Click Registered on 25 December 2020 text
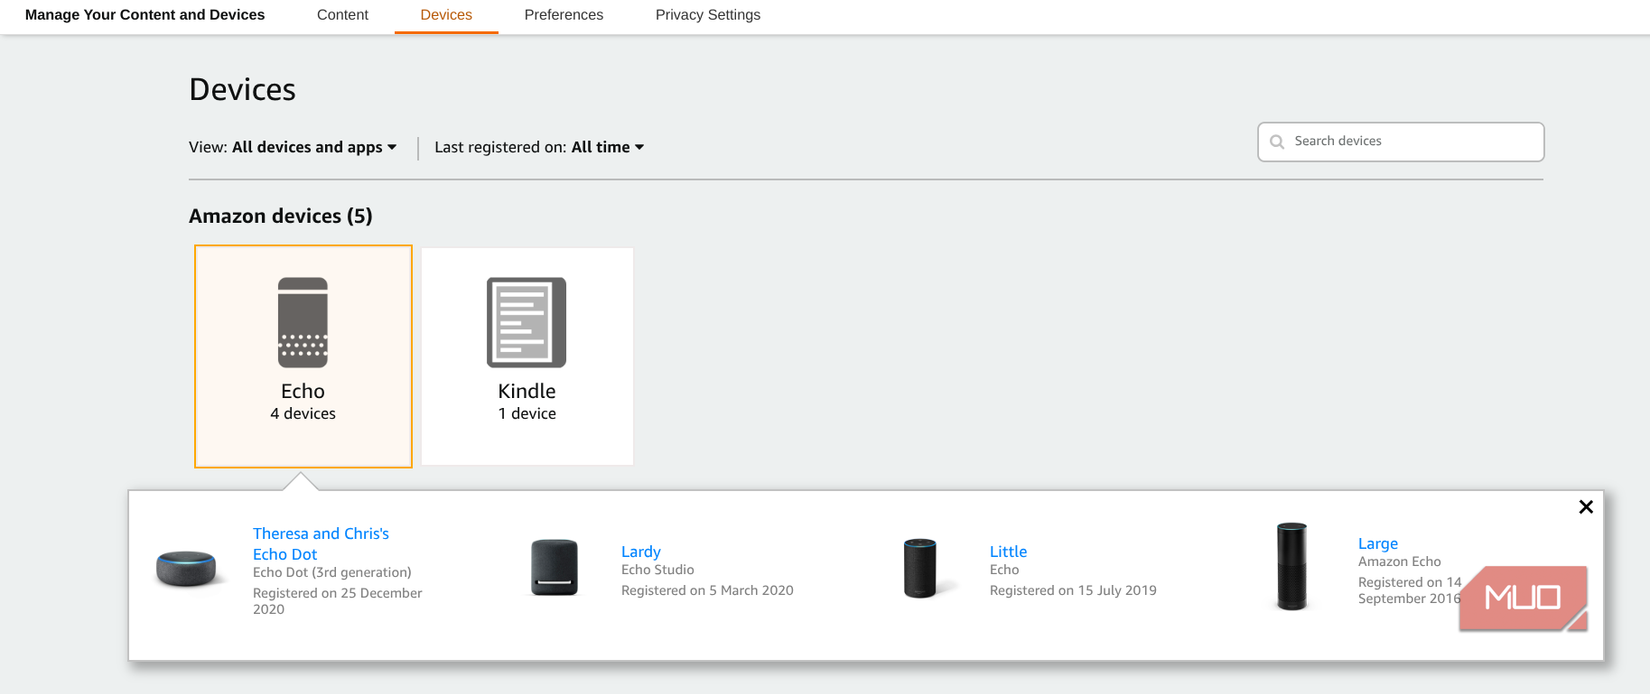 click(337, 601)
